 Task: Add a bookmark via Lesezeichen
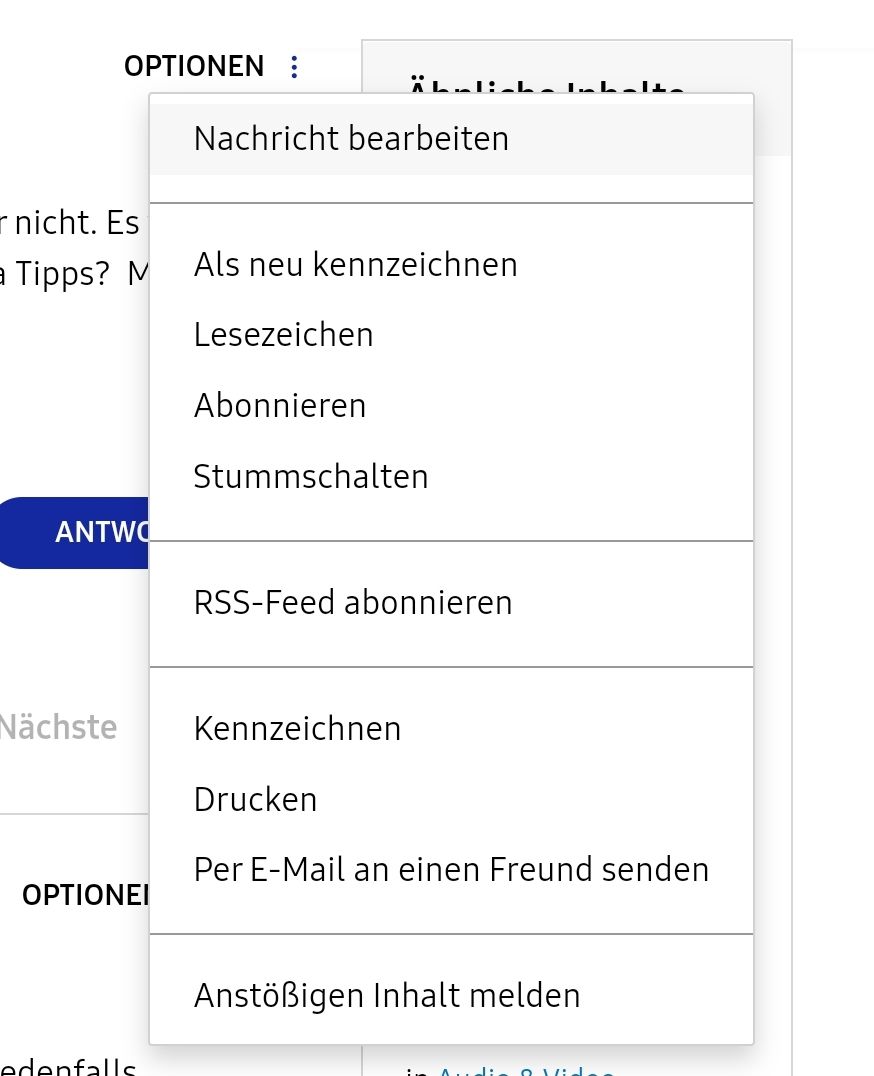283,335
